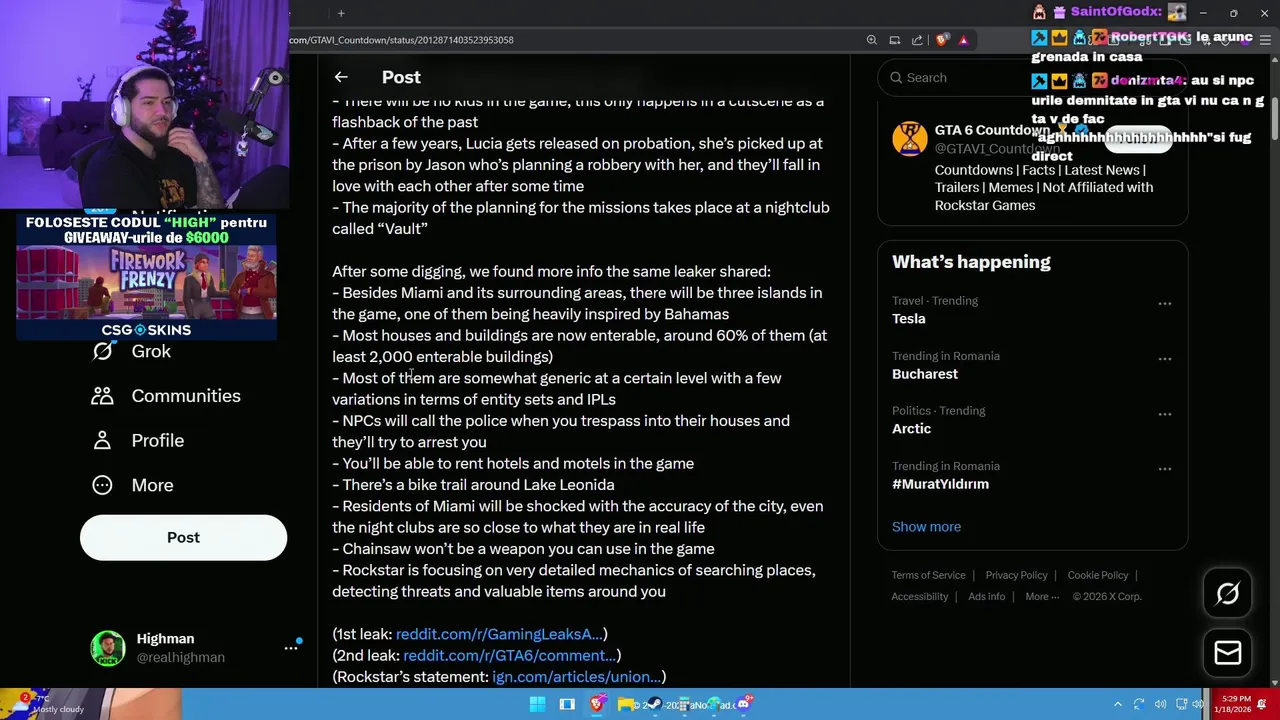The image size is (1280, 720).
Task: Open Task View on taskbar
Action: pos(567,704)
